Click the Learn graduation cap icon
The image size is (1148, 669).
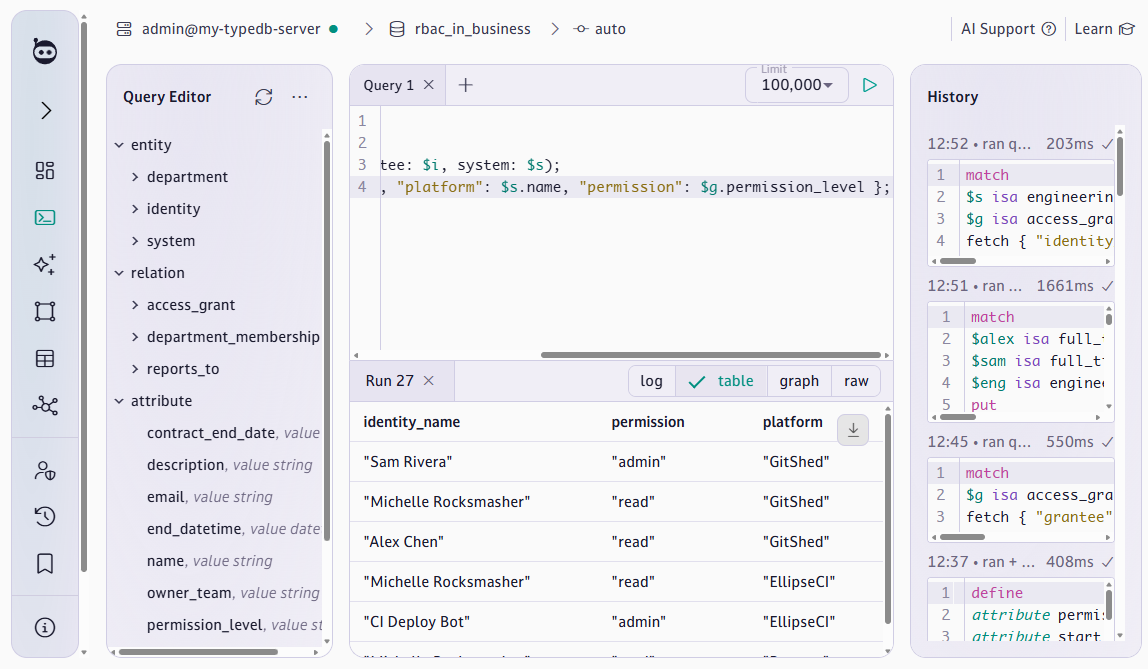coord(1126,29)
